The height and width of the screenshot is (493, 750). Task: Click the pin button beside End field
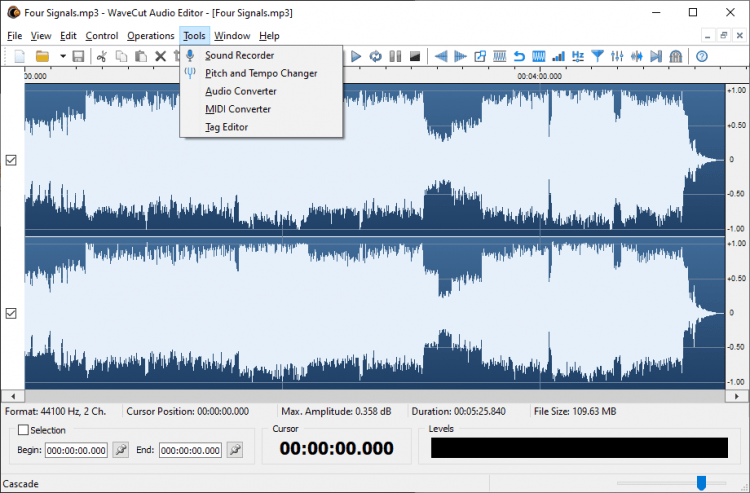235,450
